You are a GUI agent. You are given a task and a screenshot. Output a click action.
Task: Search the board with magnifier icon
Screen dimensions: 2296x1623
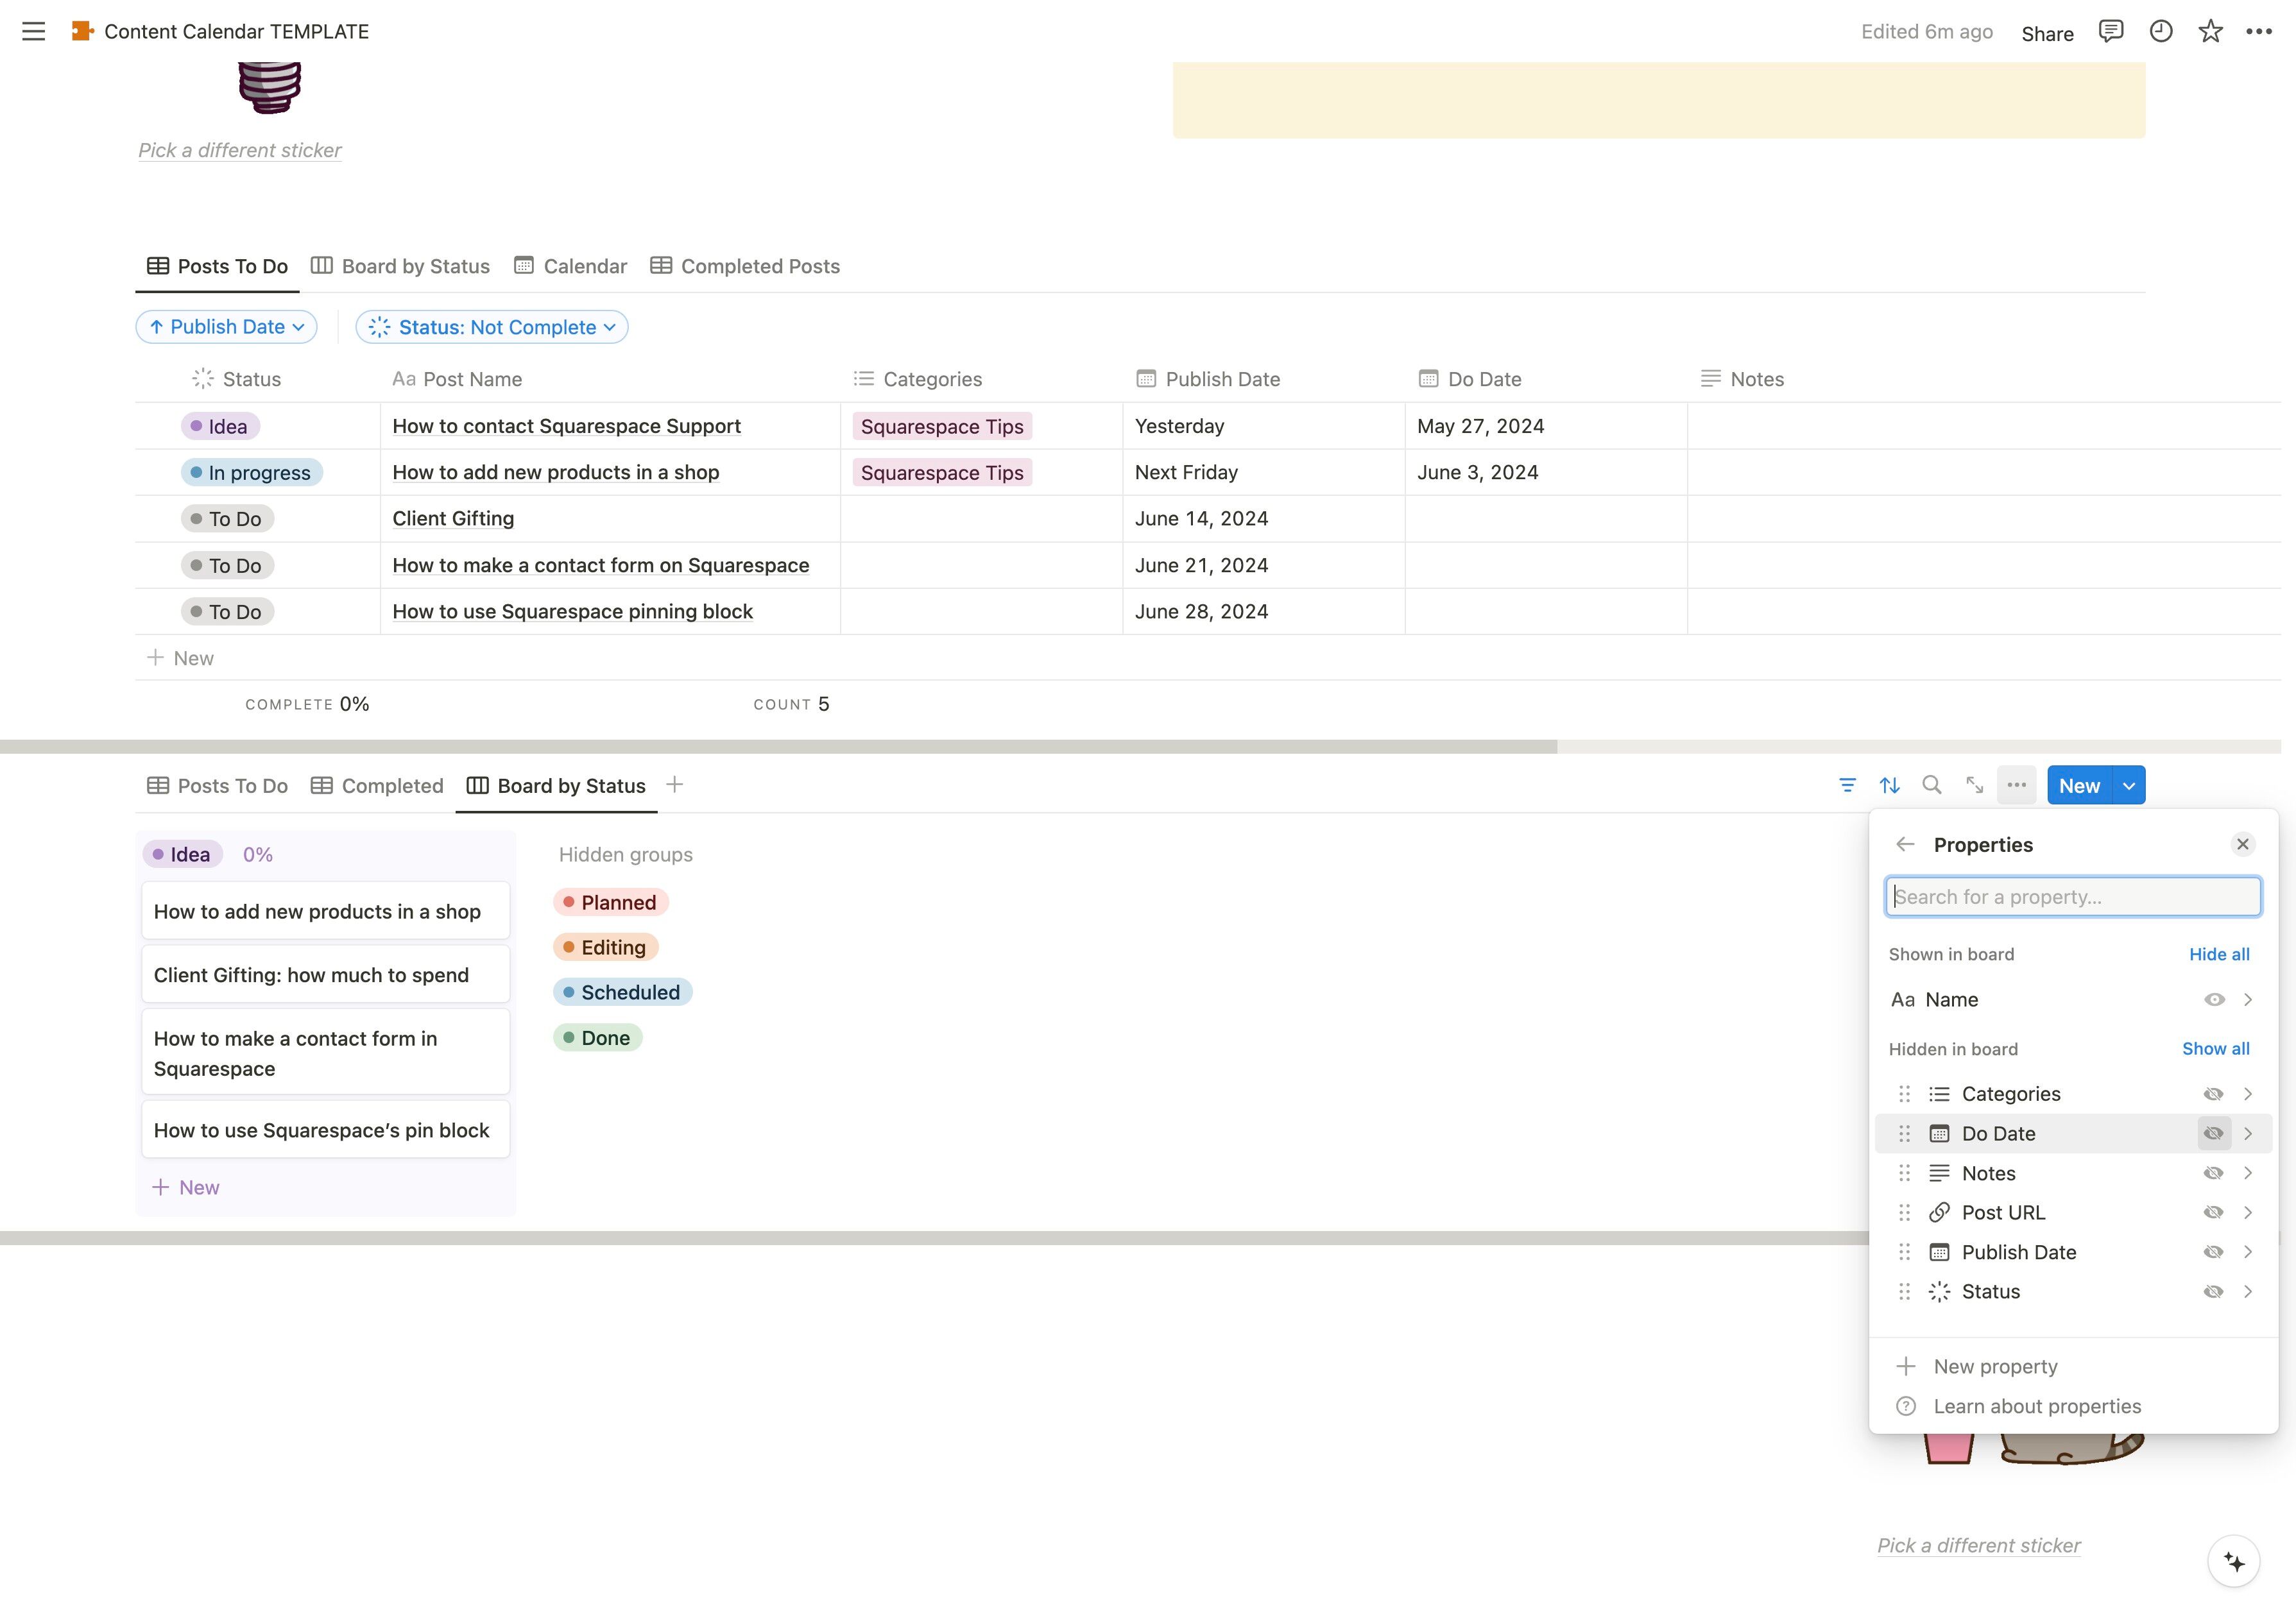[x=1932, y=785]
